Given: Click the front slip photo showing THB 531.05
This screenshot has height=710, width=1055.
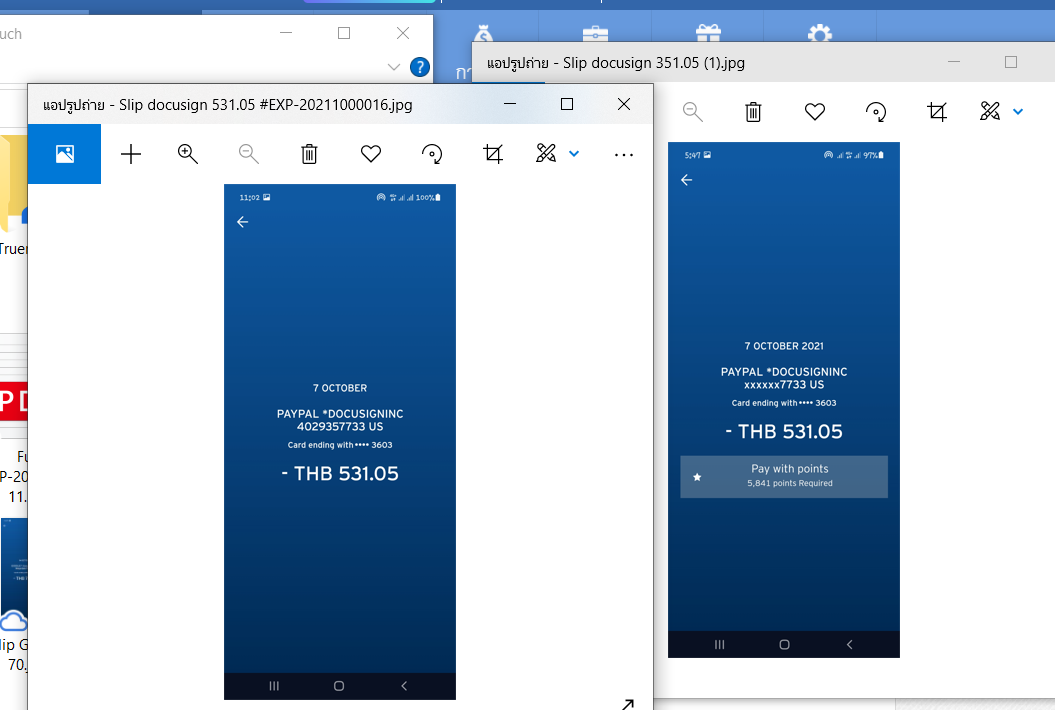Looking at the screenshot, I should pos(340,441).
